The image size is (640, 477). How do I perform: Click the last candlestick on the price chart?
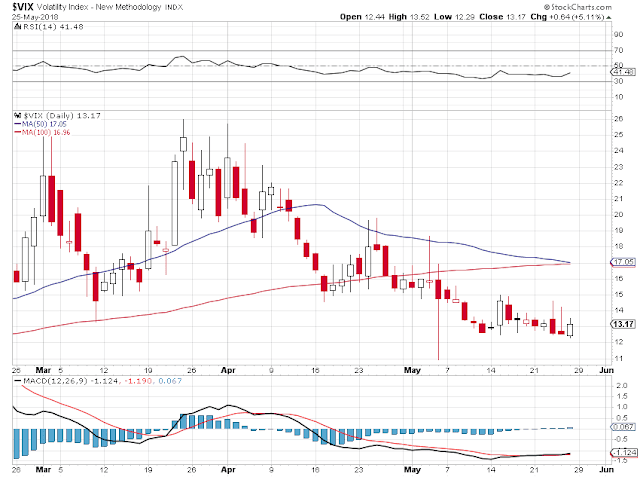570,328
